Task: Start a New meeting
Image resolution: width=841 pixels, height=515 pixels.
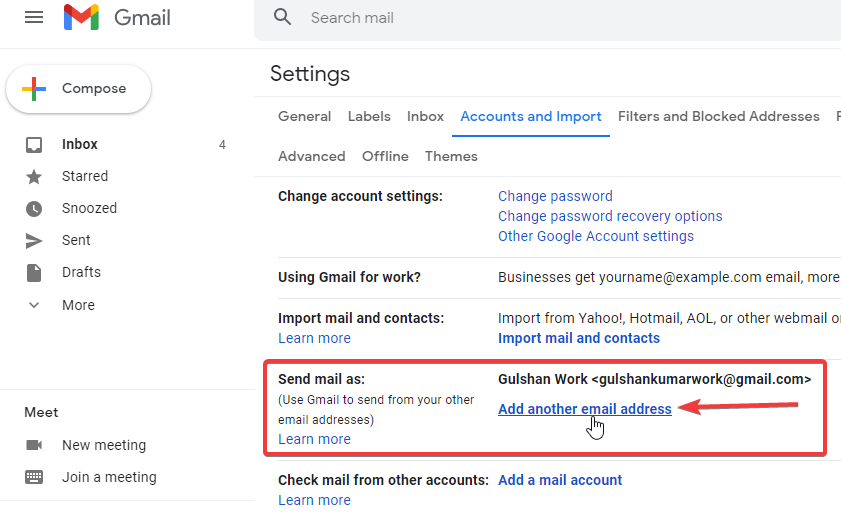Action: point(104,445)
